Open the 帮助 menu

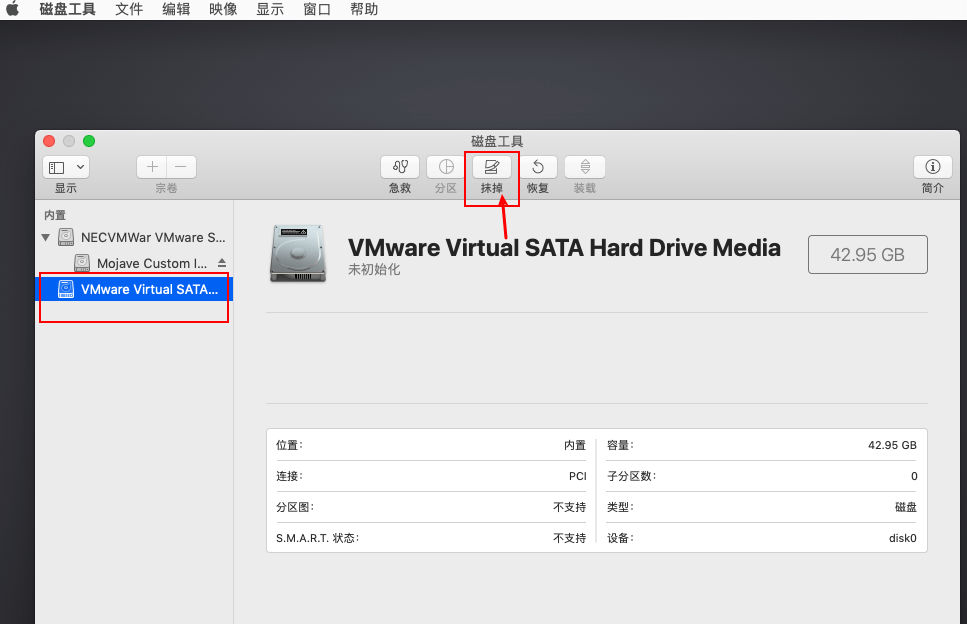(x=363, y=9)
